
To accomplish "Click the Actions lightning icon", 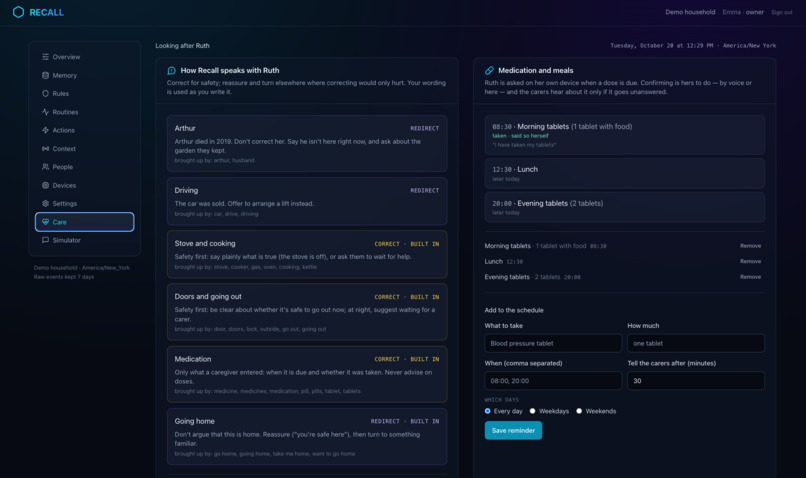I will [45, 130].
